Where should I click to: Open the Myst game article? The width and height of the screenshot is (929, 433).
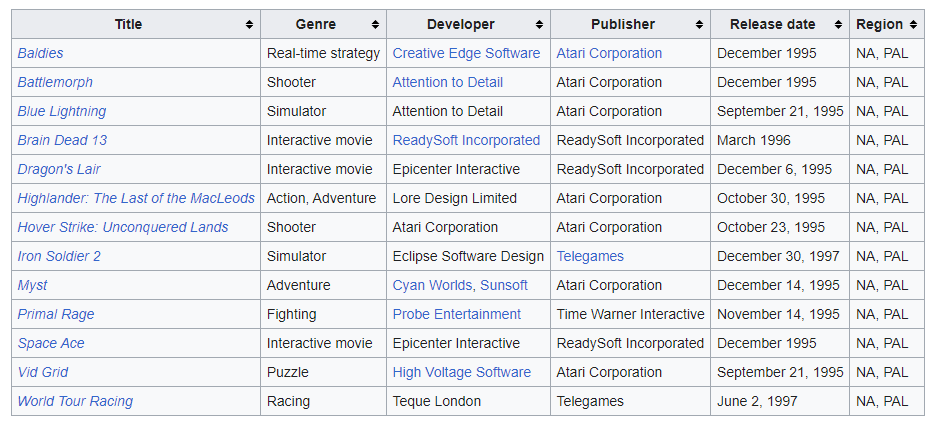(33, 286)
